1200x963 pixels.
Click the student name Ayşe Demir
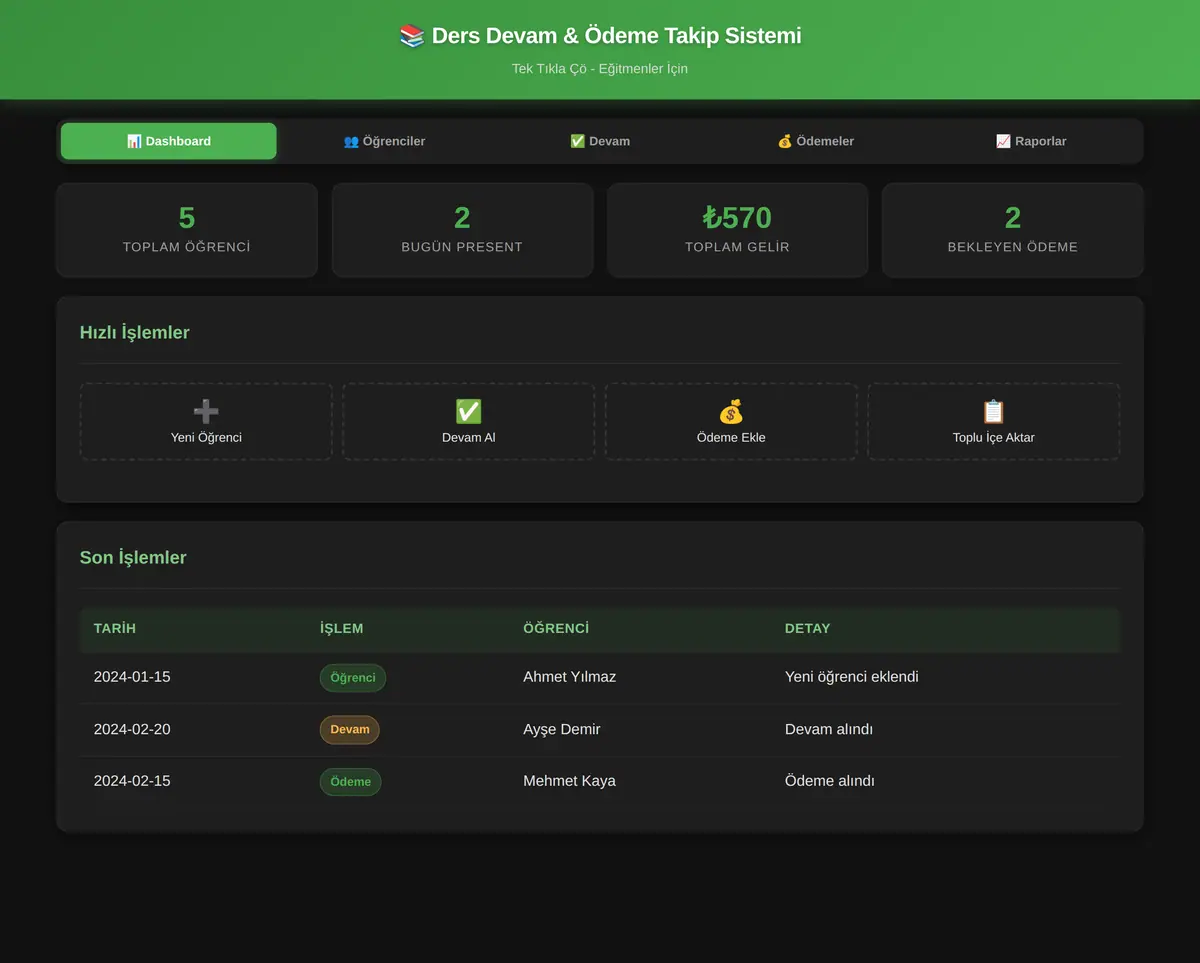[562, 729]
